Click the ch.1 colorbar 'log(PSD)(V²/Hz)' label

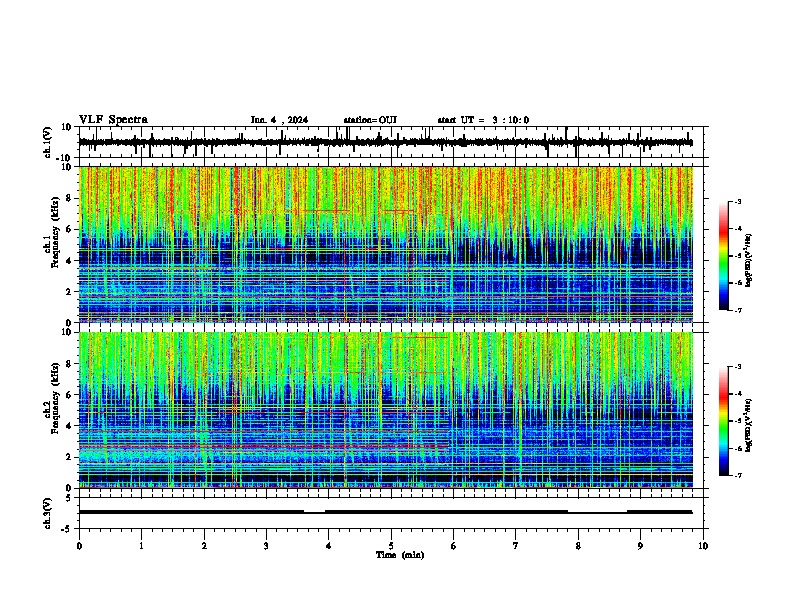(x=749, y=261)
